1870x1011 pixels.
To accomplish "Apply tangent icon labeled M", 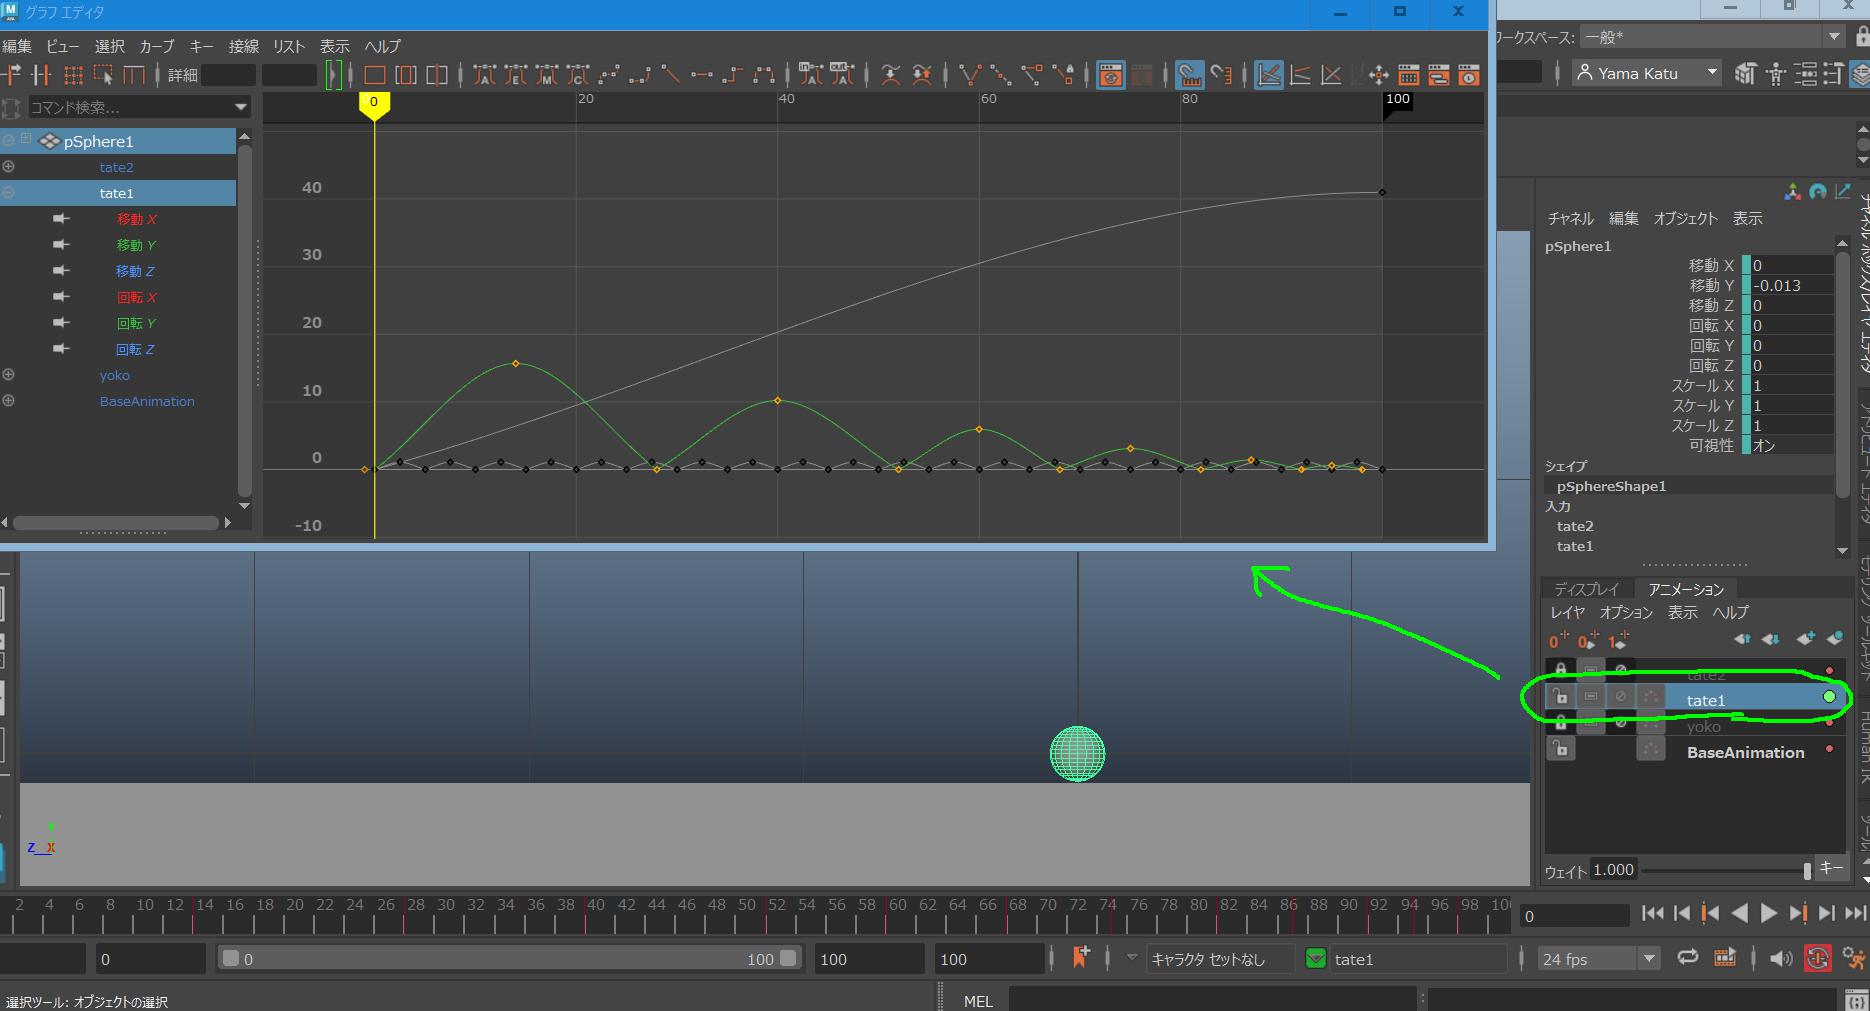I will click(547, 75).
